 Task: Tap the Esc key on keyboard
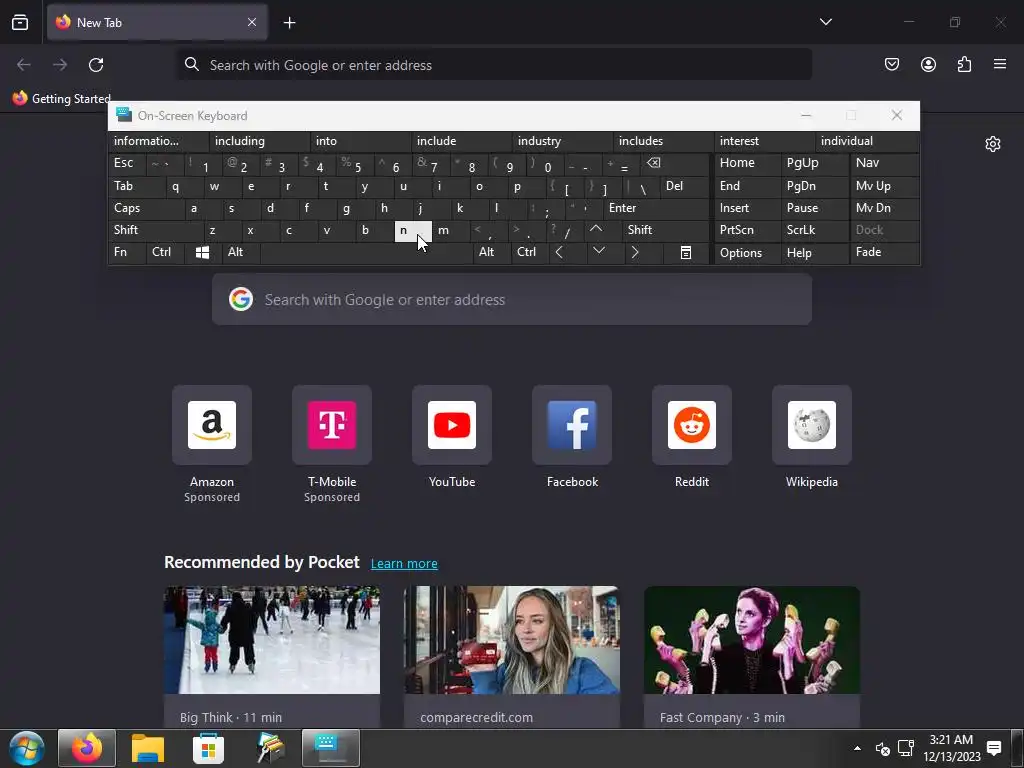click(127, 163)
